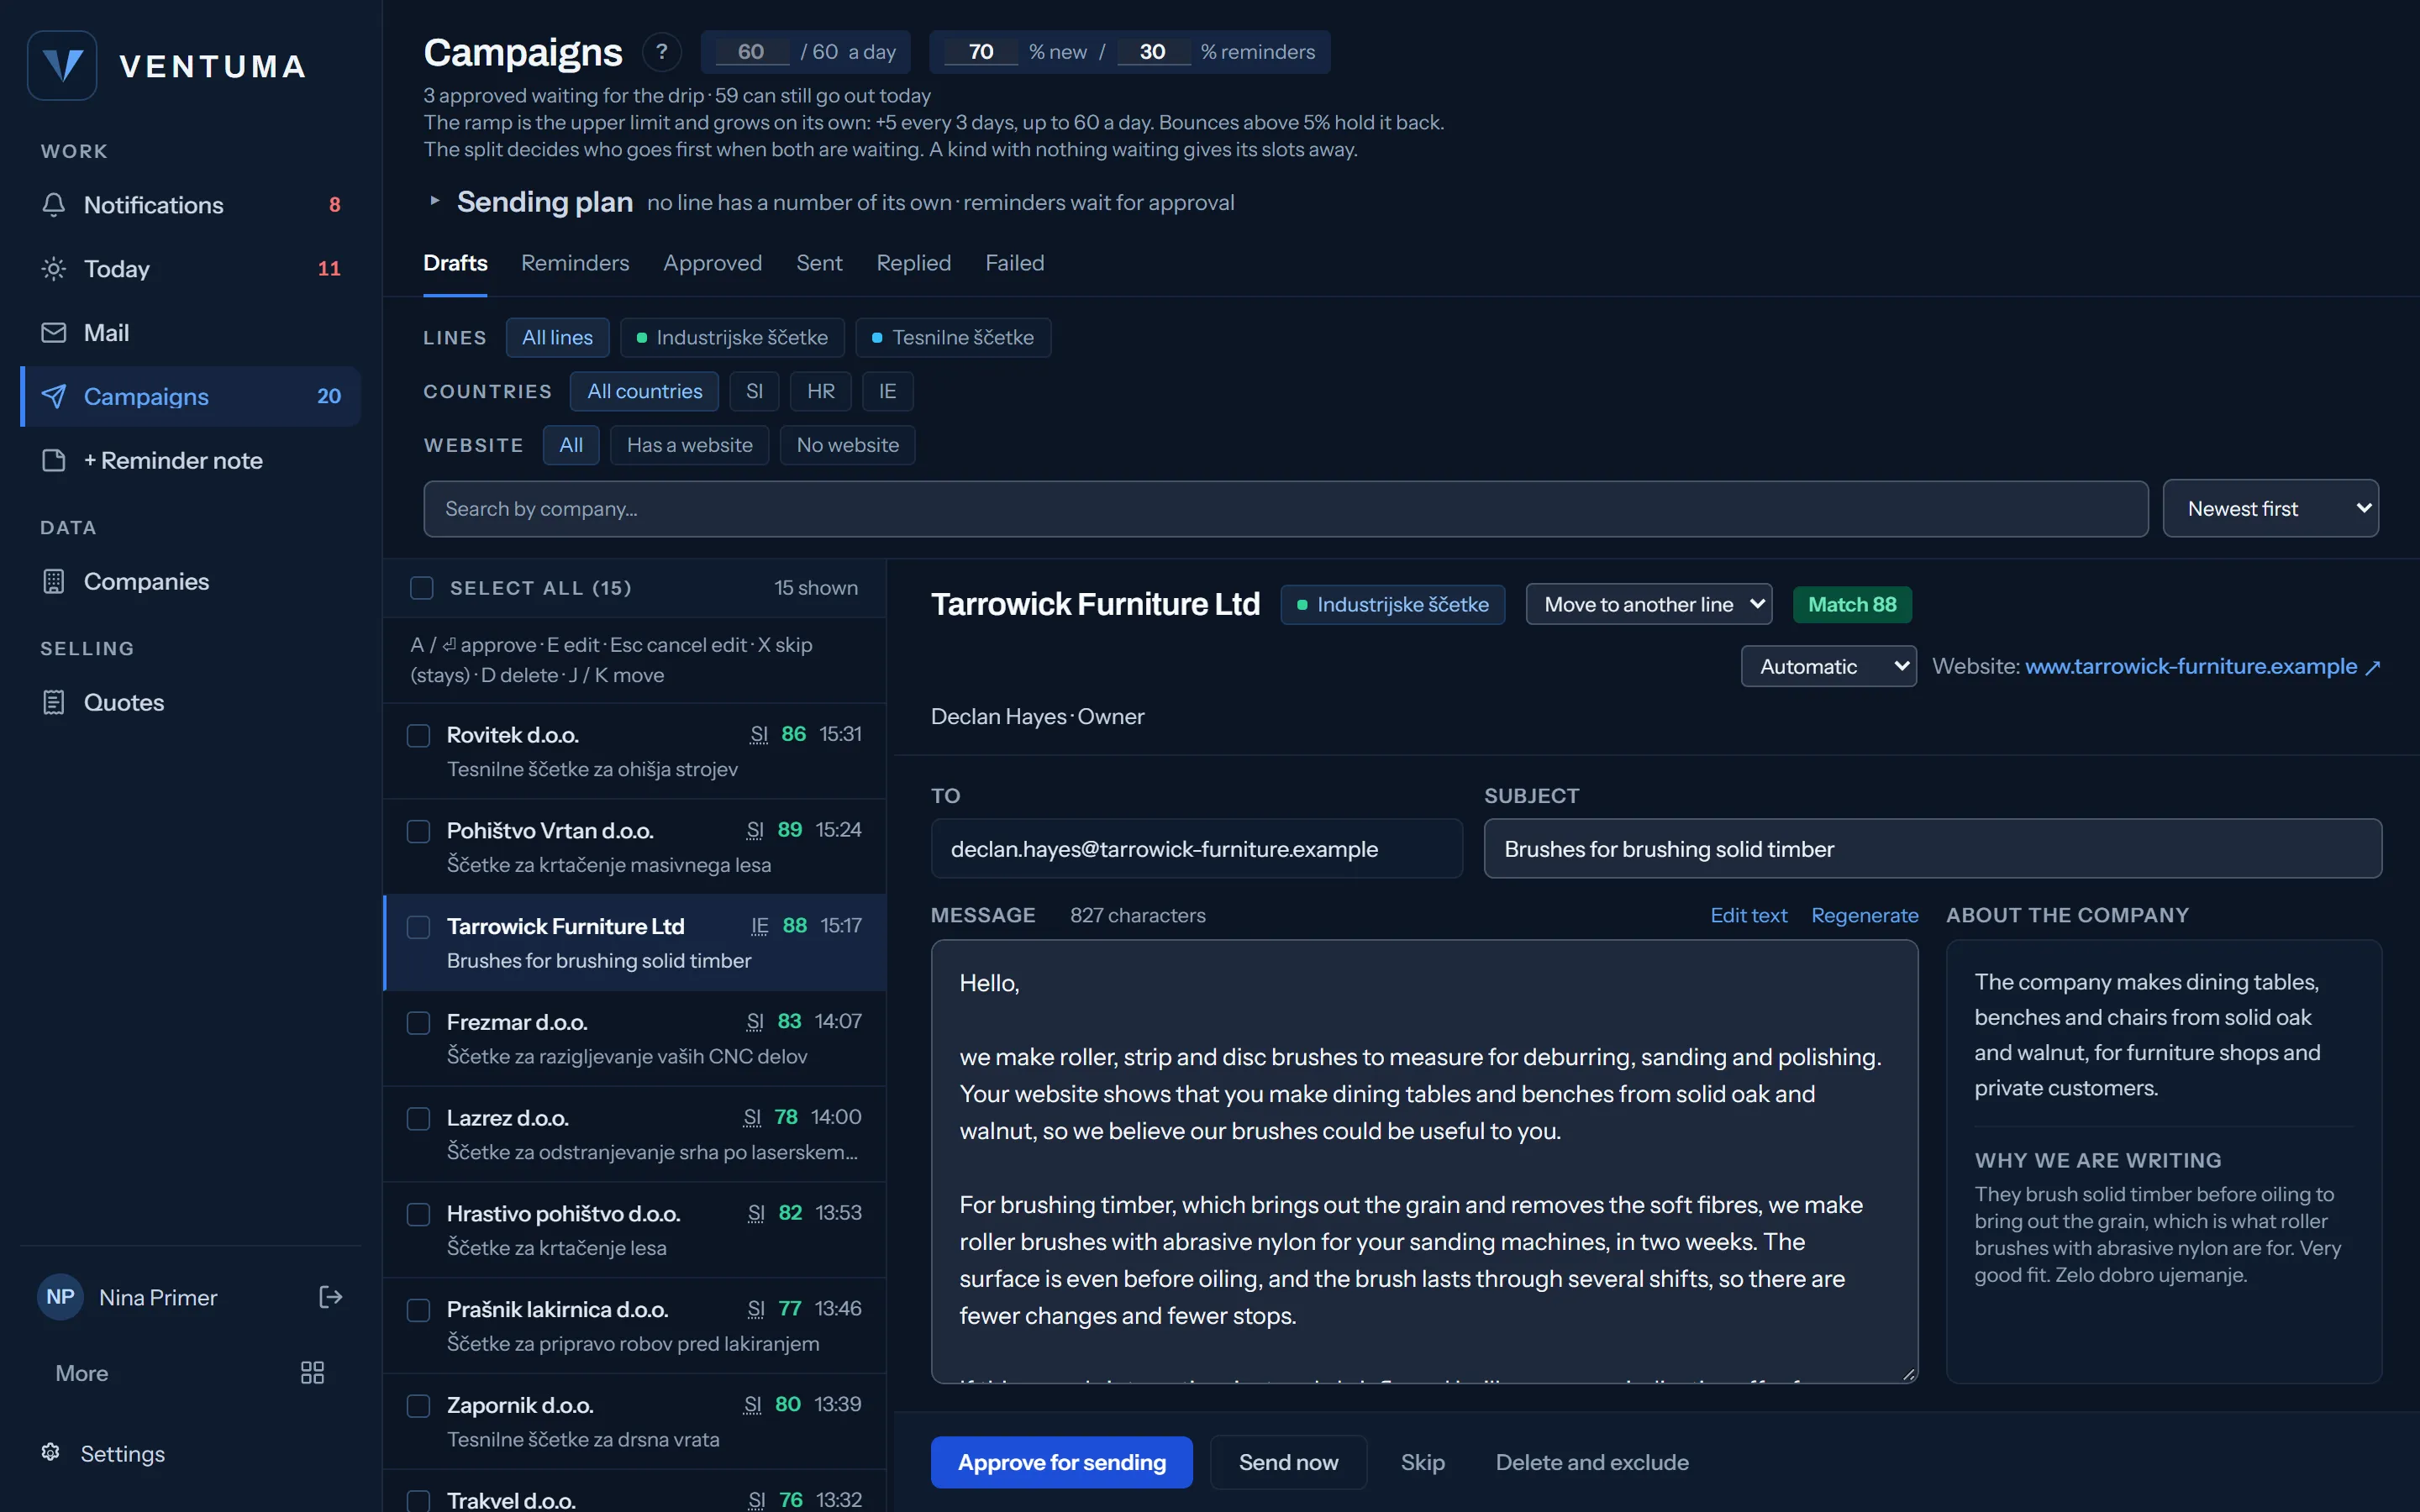The height and width of the screenshot is (1512, 2420).
Task: Click external link arrow after website URL
Action: (2372, 668)
